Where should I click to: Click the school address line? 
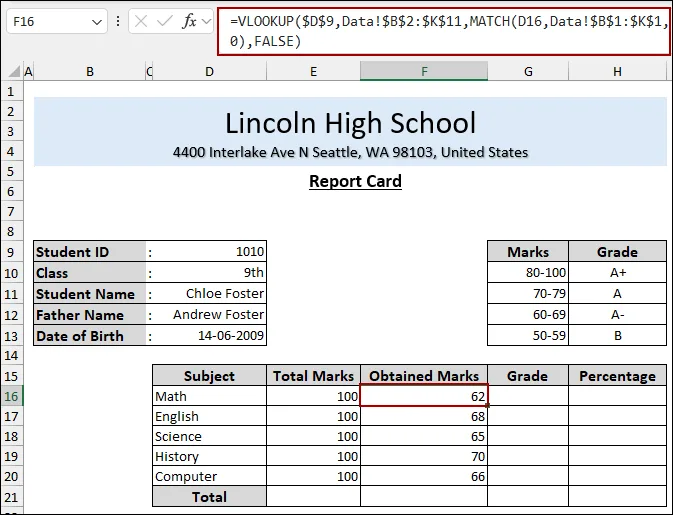tap(350, 152)
